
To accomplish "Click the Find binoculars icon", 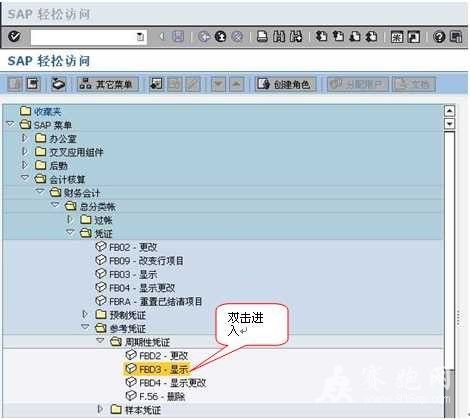I will [x=279, y=36].
